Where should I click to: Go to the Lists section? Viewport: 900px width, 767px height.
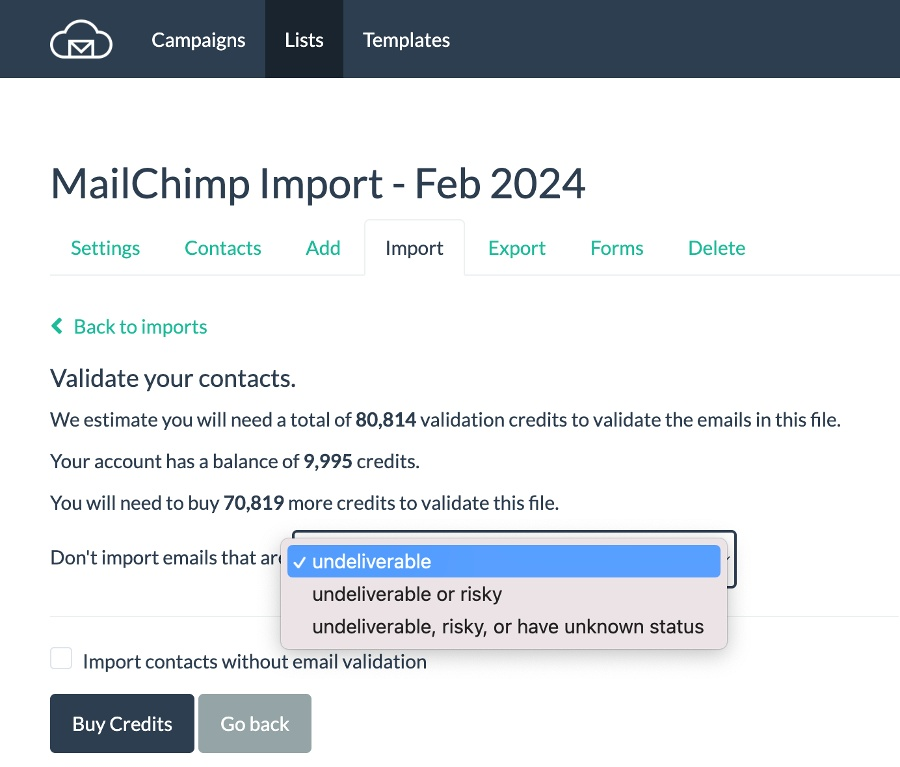click(304, 40)
